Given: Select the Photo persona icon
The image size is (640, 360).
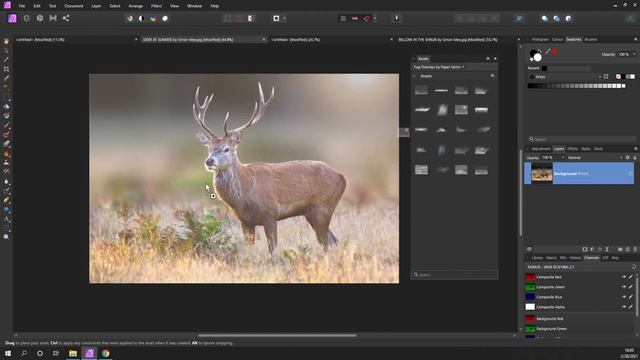Looking at the screenshot, I should (x=12, y=18).
